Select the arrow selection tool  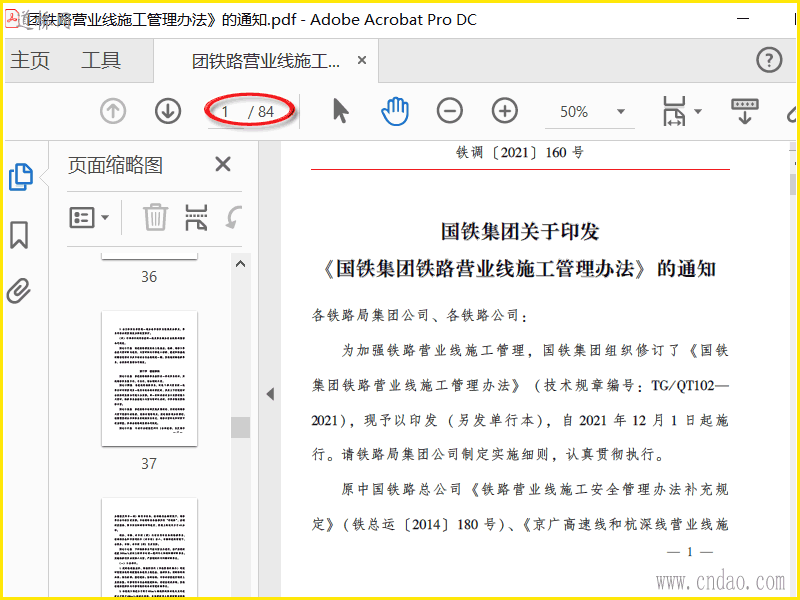tap(340, 111)
